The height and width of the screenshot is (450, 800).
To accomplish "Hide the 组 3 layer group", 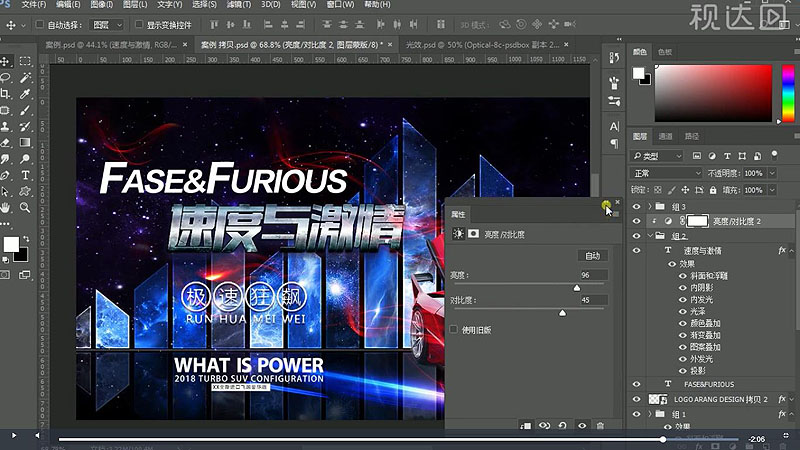I will pyautogui.click(x=636, y=207).
